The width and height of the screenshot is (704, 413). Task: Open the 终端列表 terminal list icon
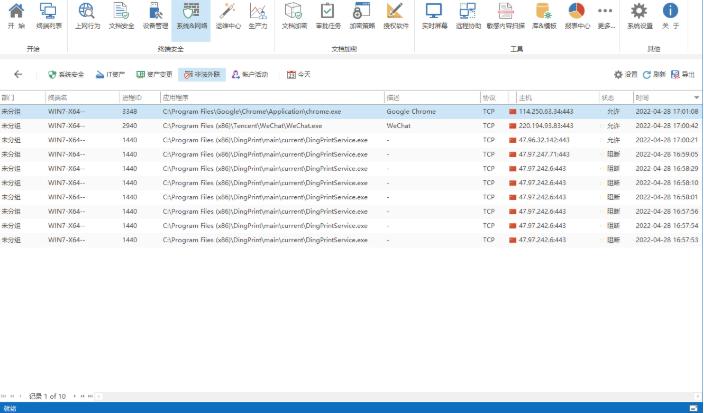pyautogui.click(x=47, y=14)
